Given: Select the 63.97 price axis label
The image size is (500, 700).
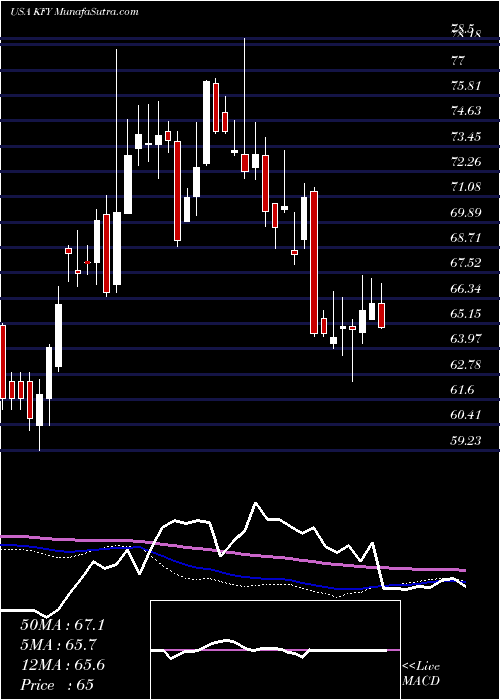Looking at the screenshot, I should click(x=466, y=339).
